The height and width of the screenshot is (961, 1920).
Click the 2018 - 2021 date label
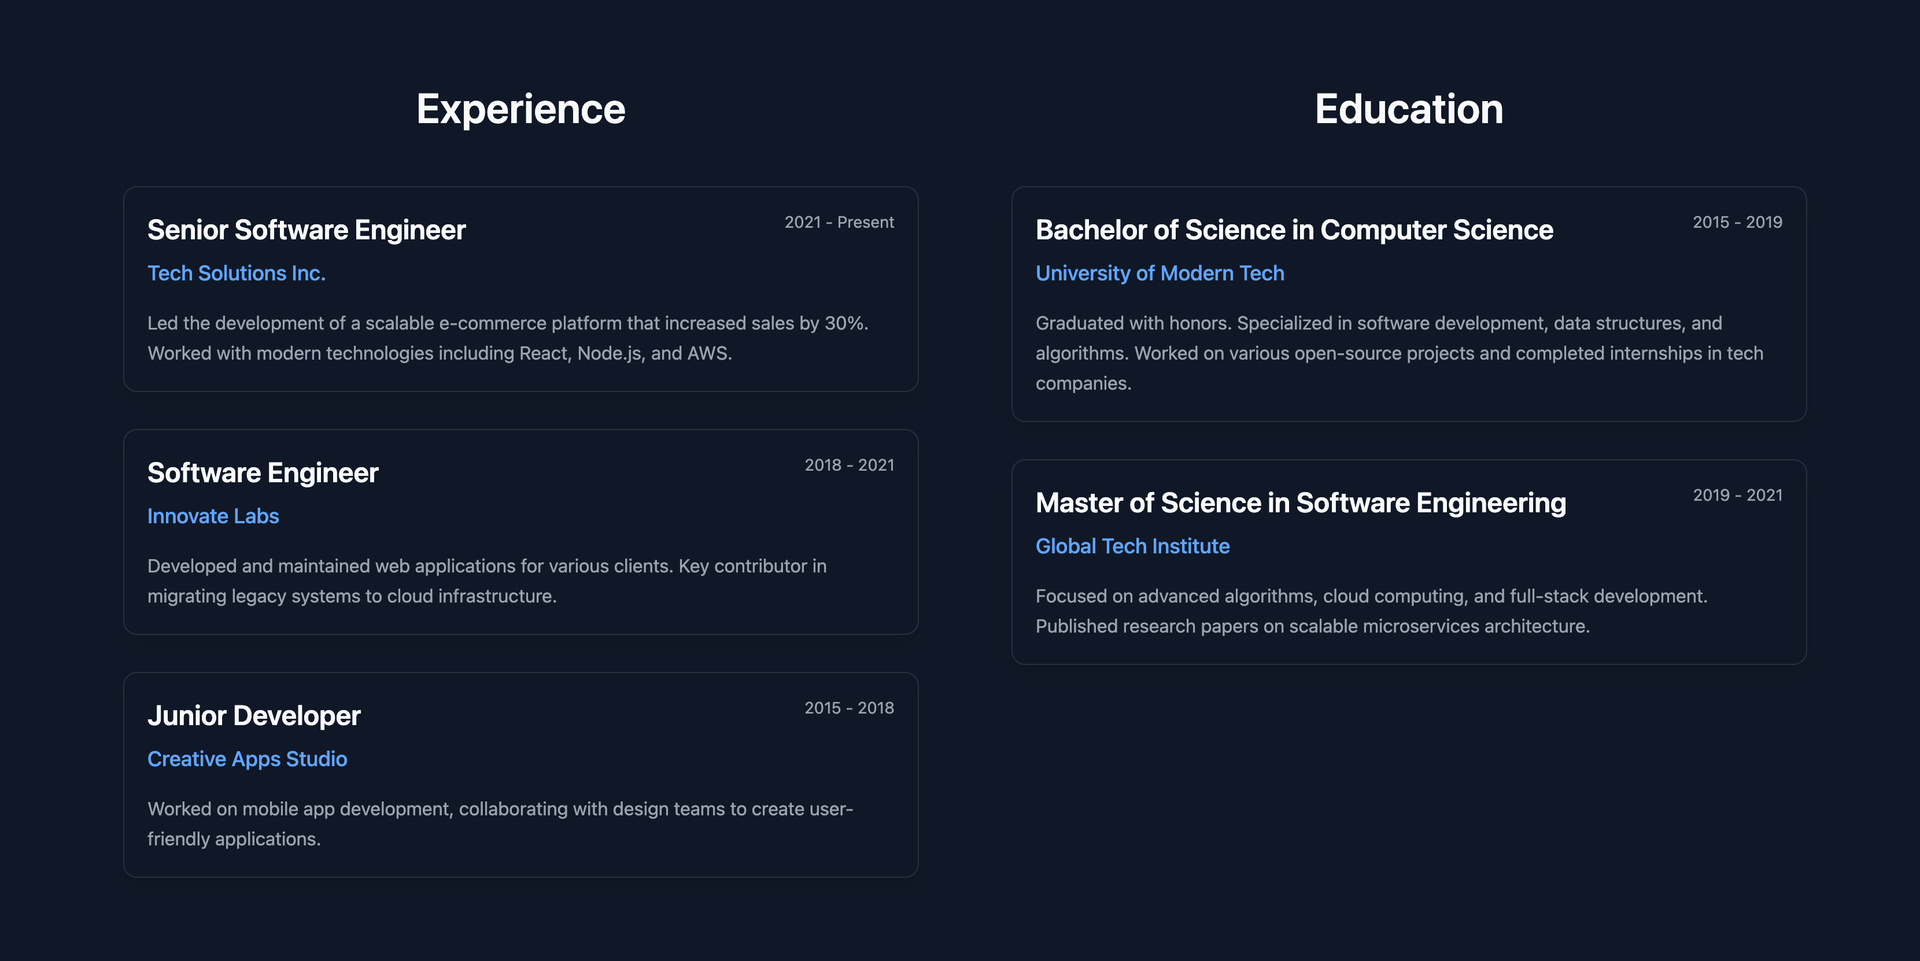coord(849,465)
